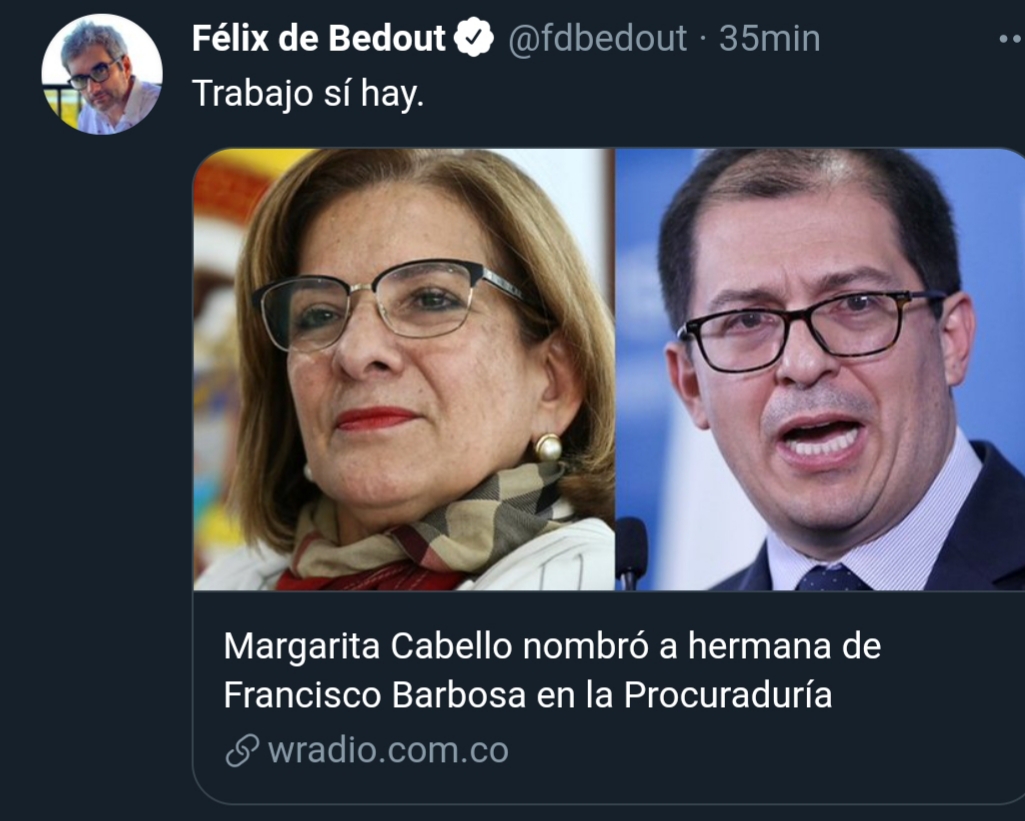Open the Félix de Bedout display name
This screenshot has width=1025, height=821.
pyautogui.click(x=319, y=38)
